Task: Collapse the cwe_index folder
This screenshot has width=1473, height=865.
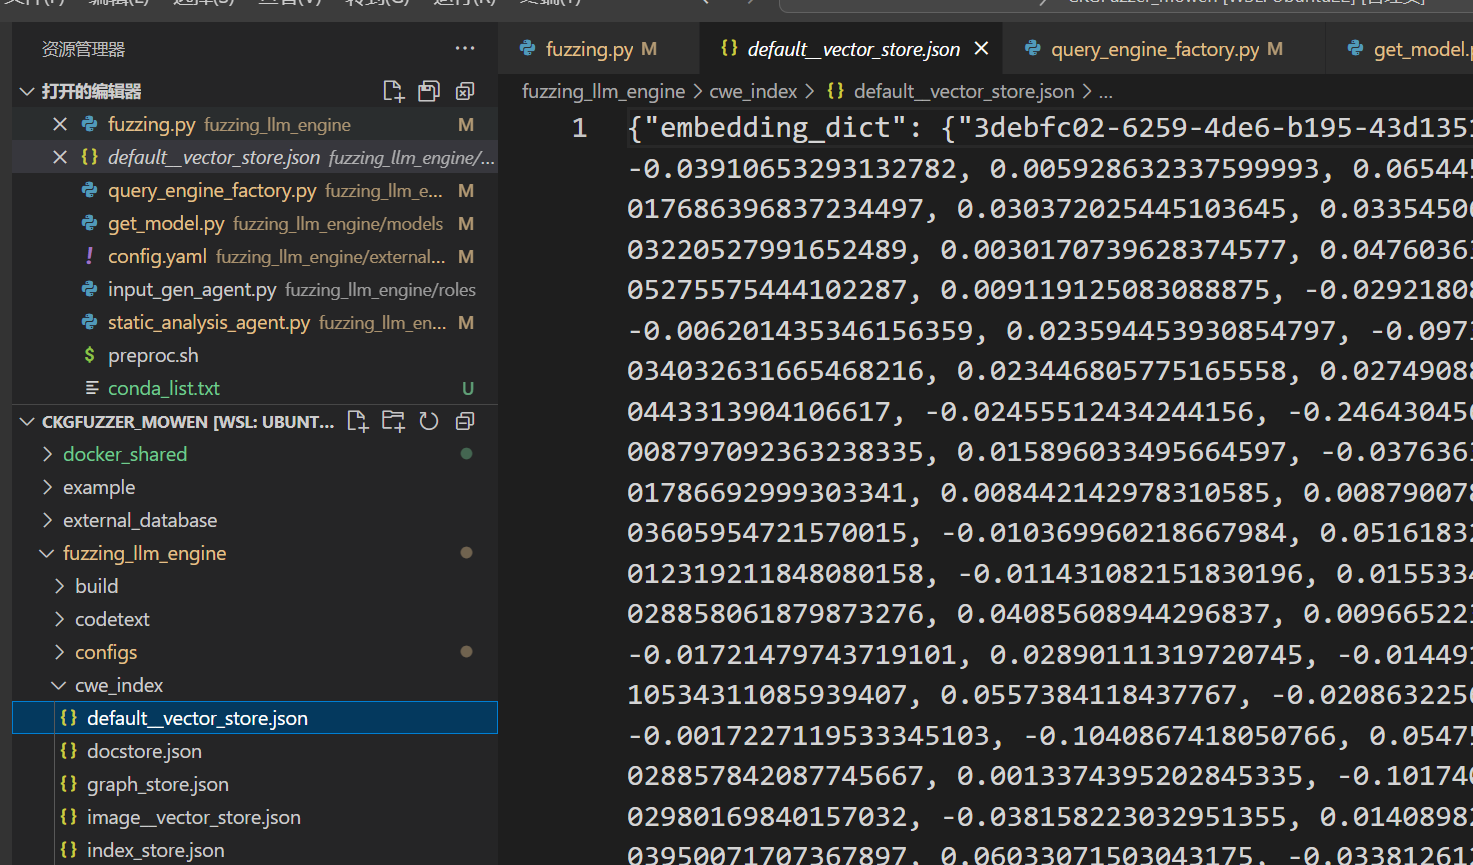Action: tap(118, 685)
